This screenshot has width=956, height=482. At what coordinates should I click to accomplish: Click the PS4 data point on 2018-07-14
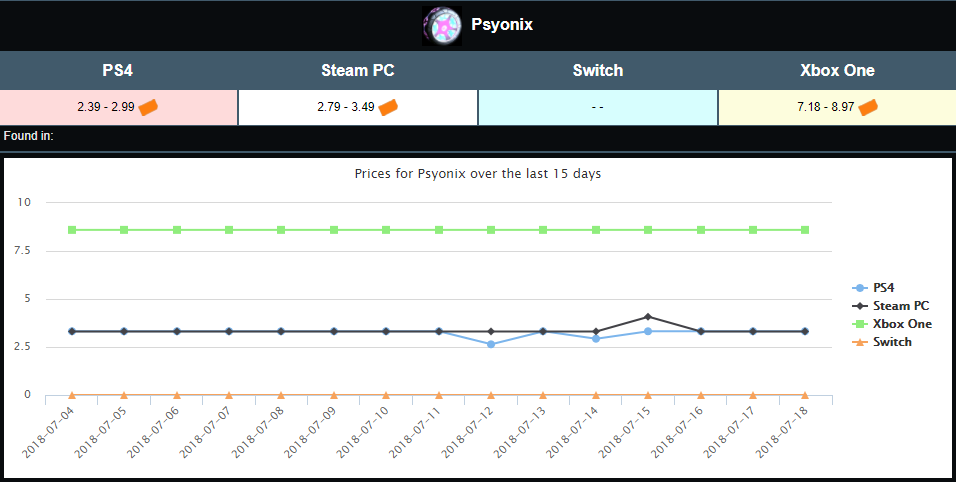596,339
